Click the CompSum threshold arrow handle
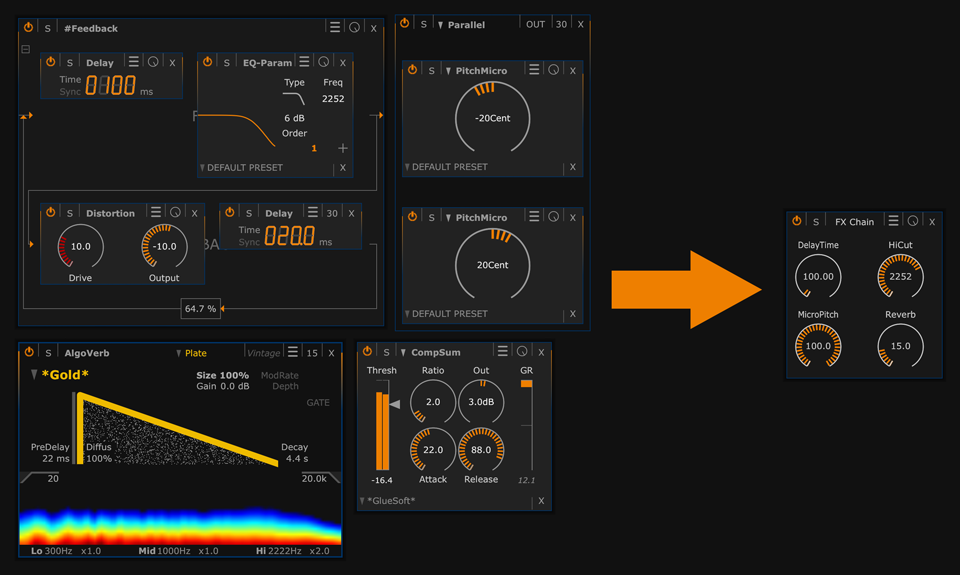The image size is (960, 575). [395, 404]
